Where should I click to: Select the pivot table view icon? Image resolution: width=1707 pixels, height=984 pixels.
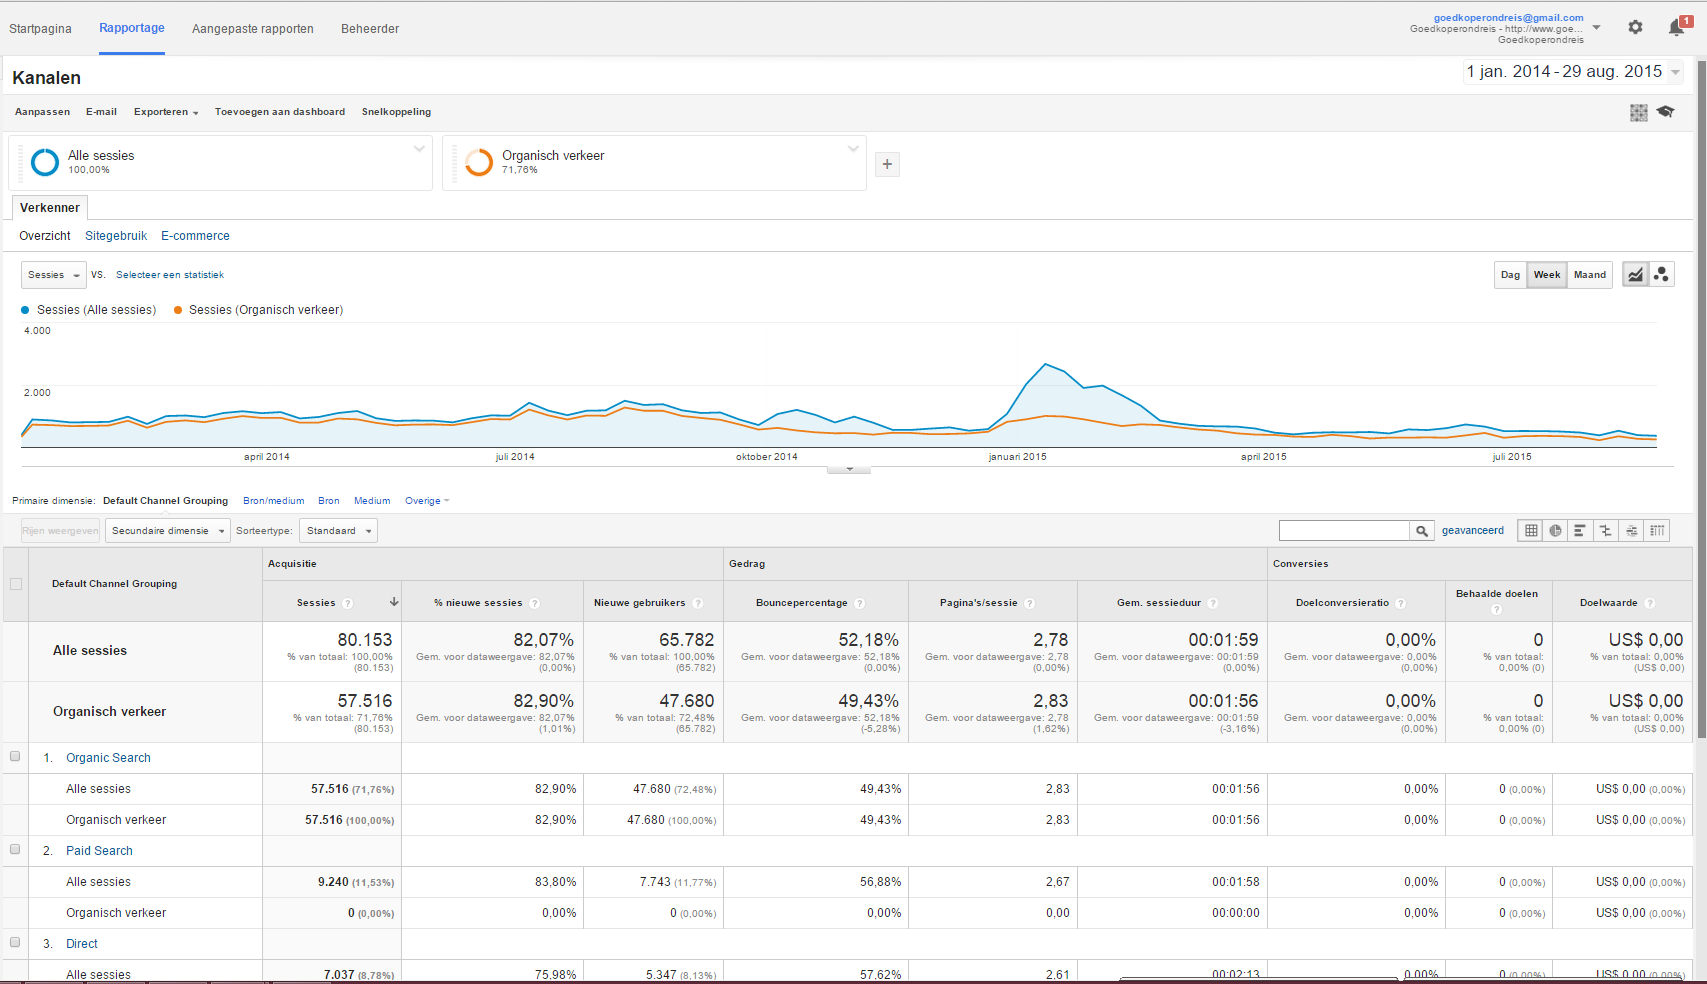[1657, 531]
